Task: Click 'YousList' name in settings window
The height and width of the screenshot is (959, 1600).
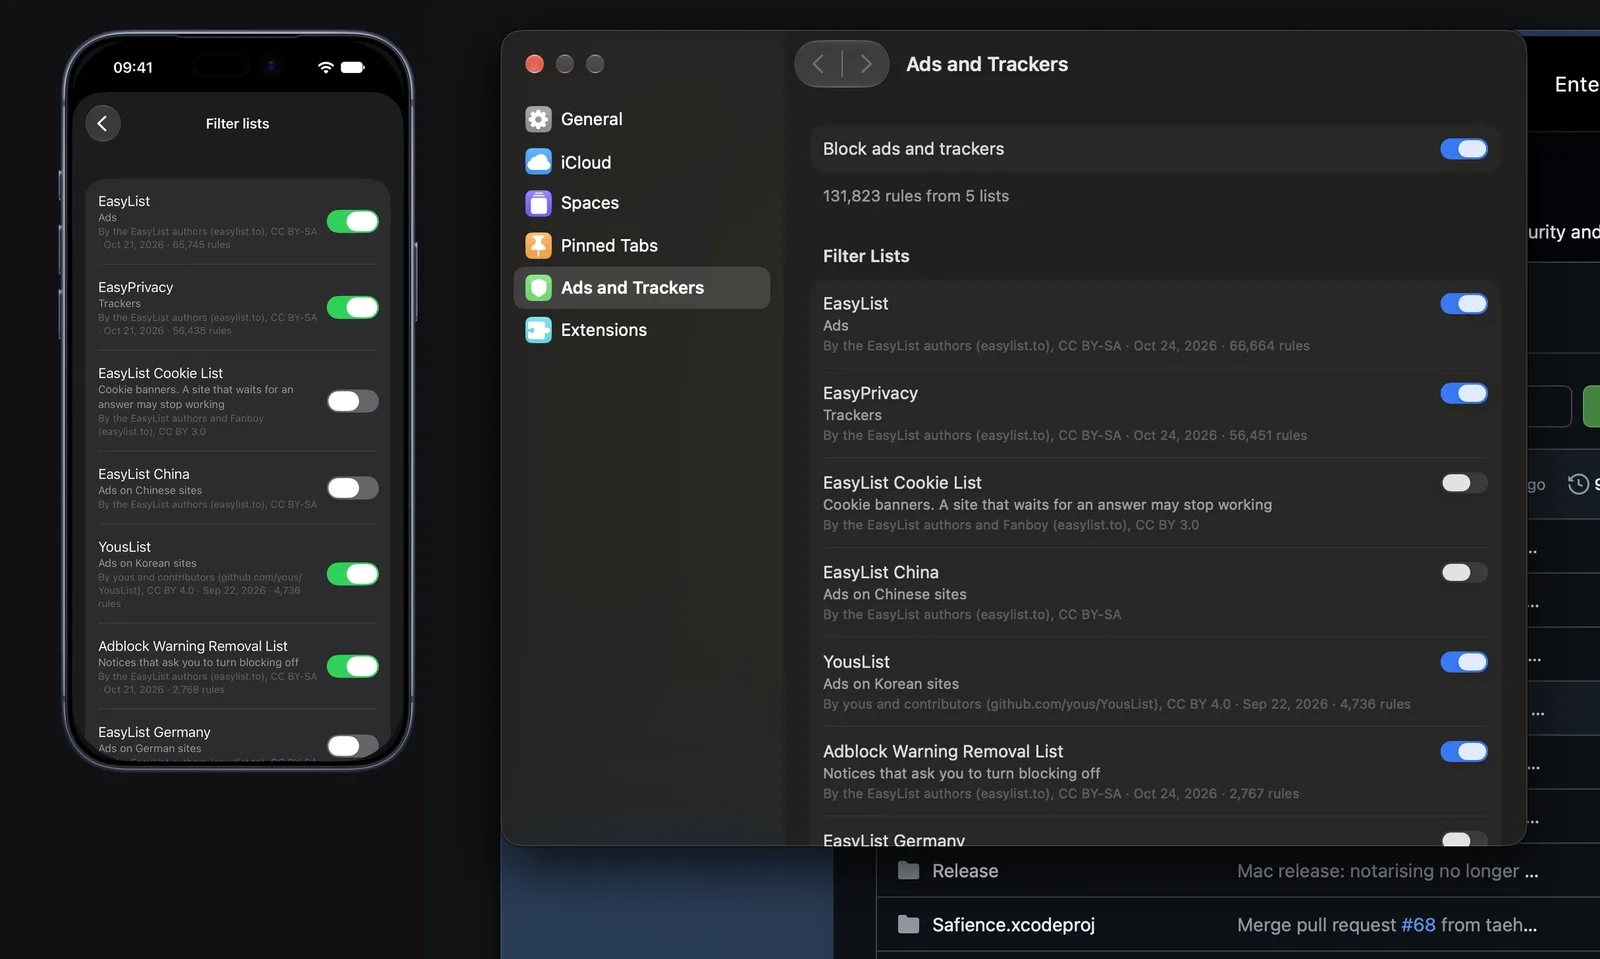Action: (x=856, y=662)
